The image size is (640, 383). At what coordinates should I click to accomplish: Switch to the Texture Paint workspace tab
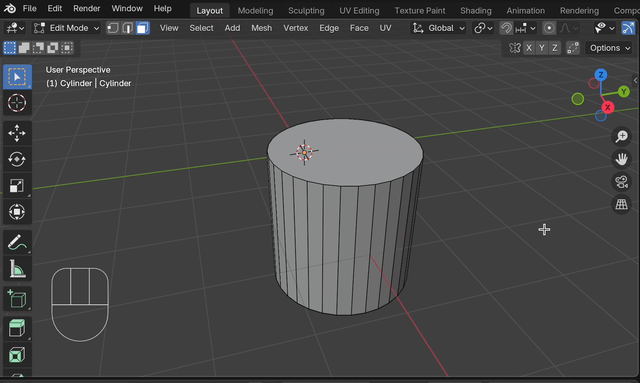pyautogui.click(x=420, y=11)
